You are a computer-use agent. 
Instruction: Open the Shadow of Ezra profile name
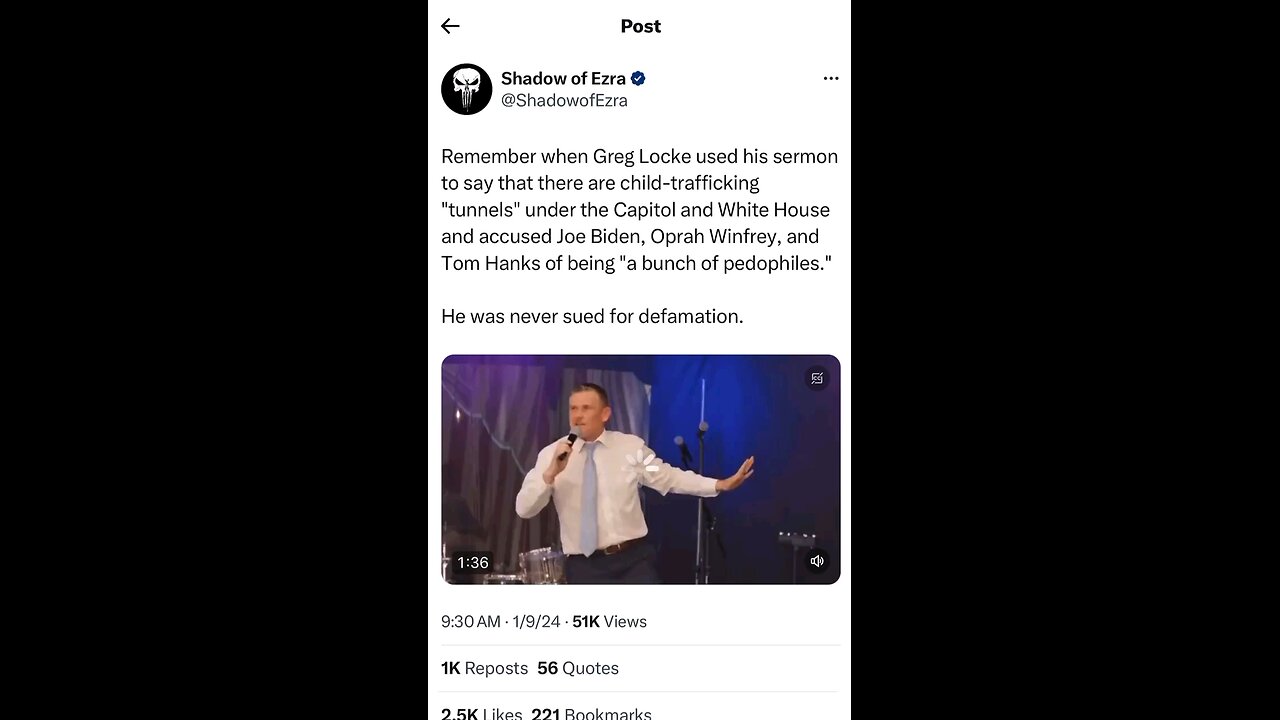[563, 78]
